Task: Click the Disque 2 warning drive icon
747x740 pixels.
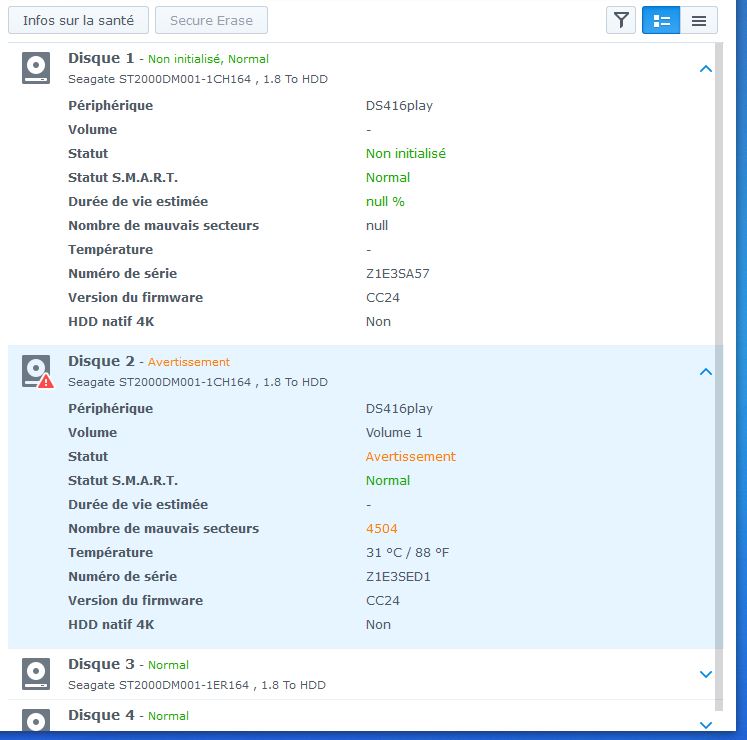Action: pyautogui.click(x=37, y=372)
